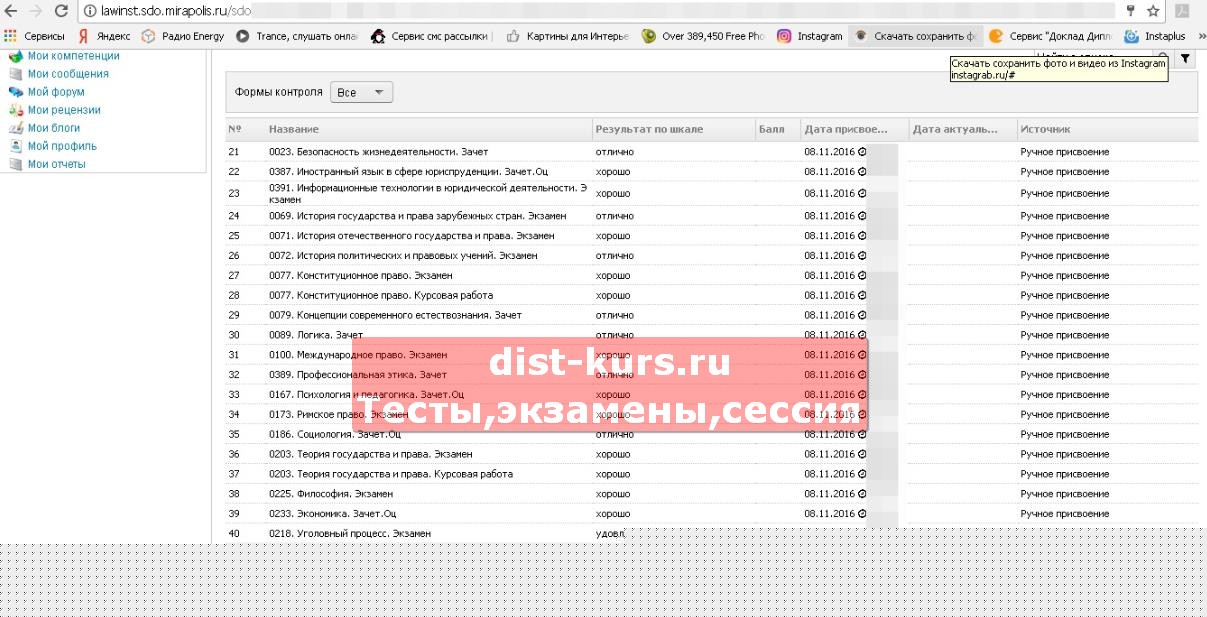Open Мои отчеты link

pos(57,164)
